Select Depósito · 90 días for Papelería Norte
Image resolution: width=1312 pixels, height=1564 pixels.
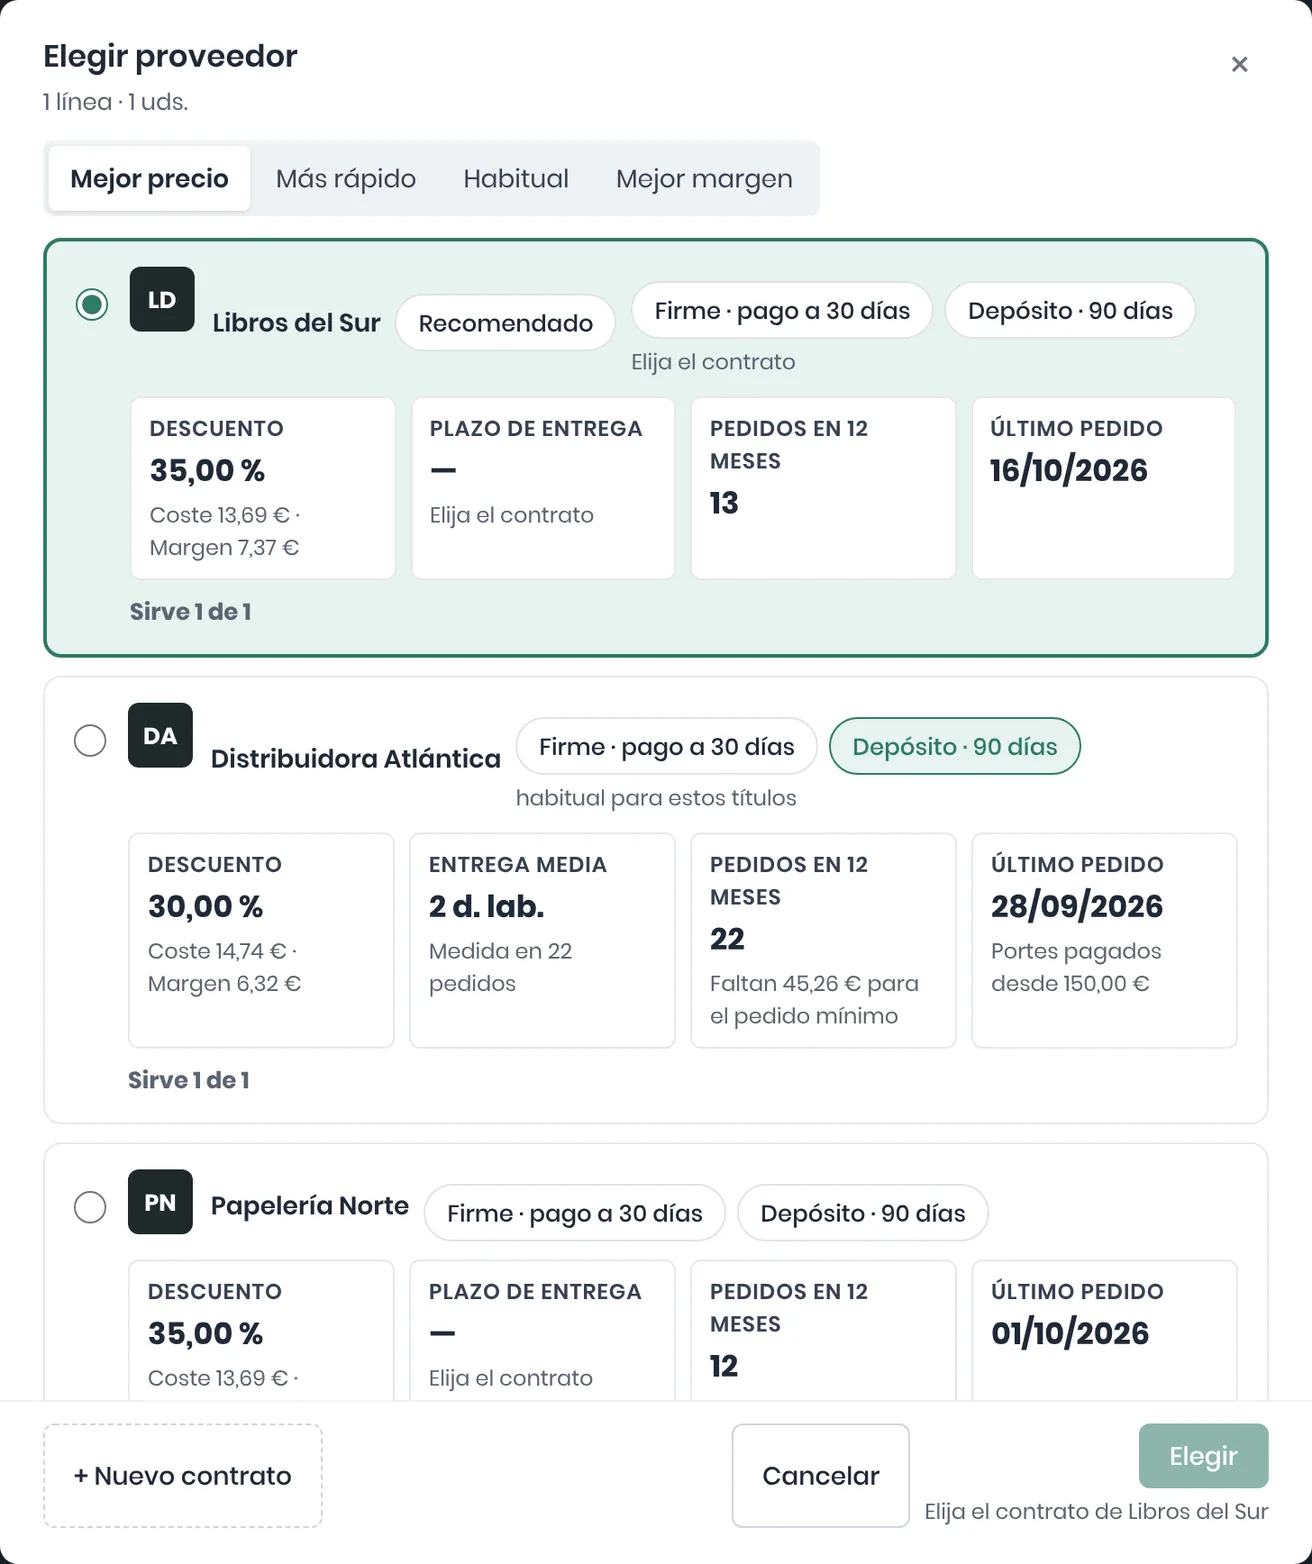(863, 1213)
